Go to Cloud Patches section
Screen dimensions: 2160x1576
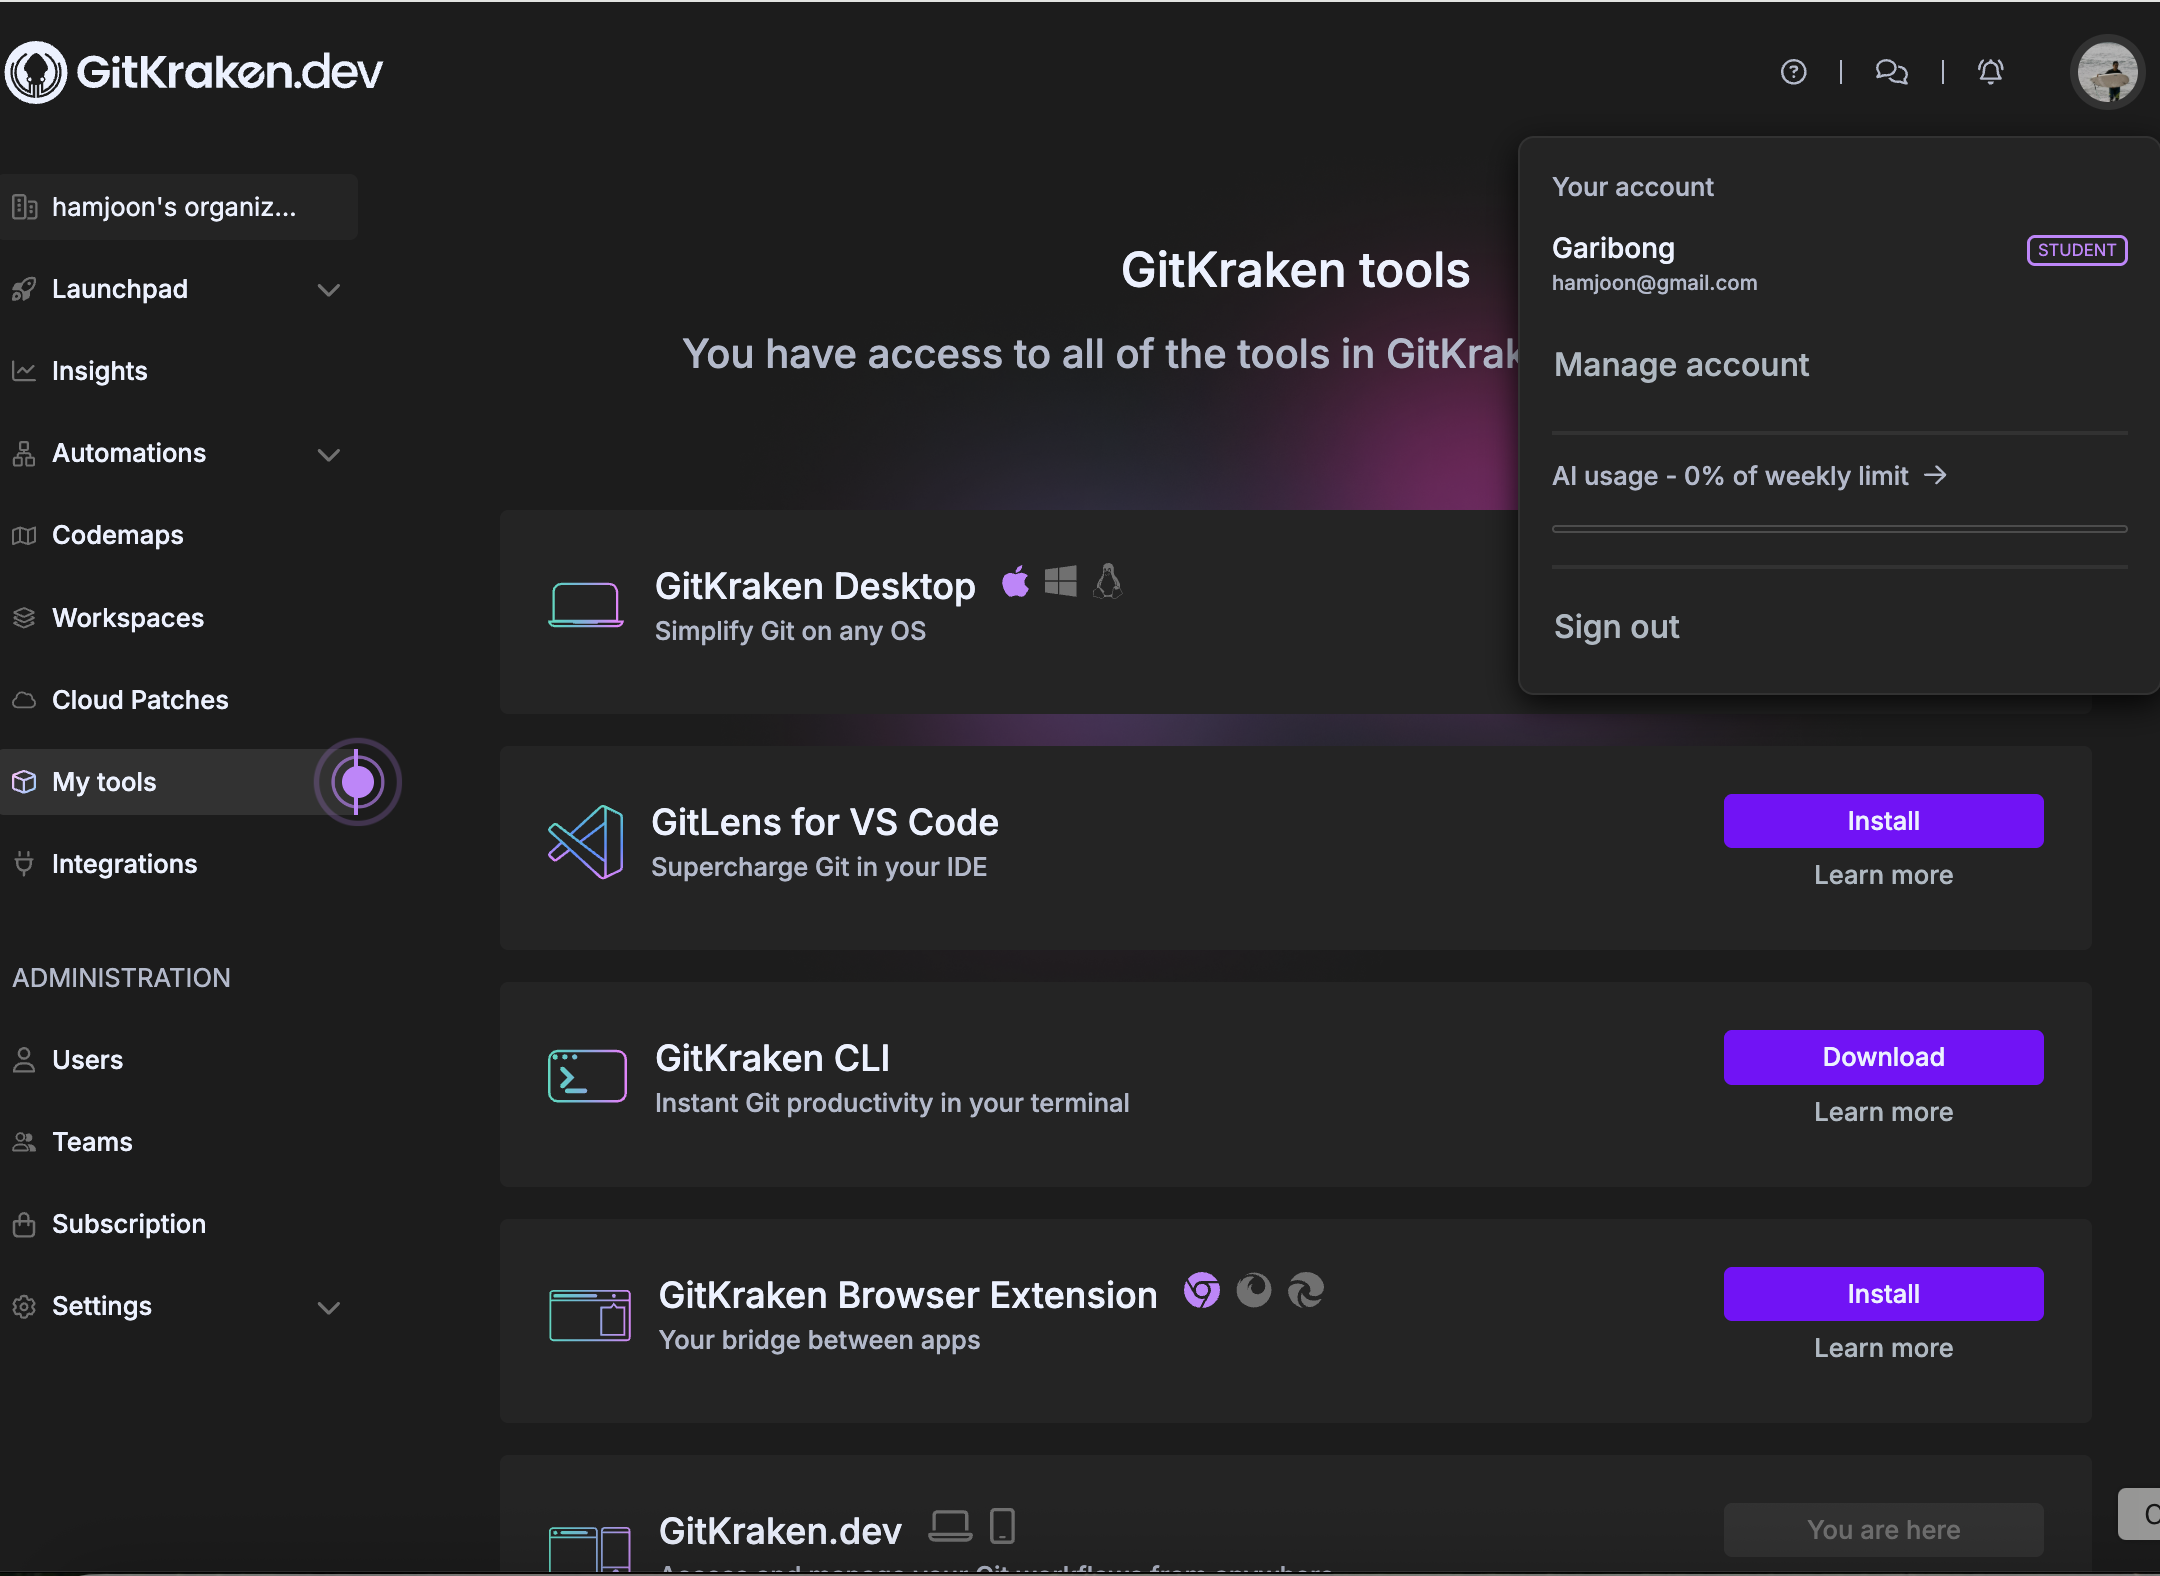coord(140,700)
